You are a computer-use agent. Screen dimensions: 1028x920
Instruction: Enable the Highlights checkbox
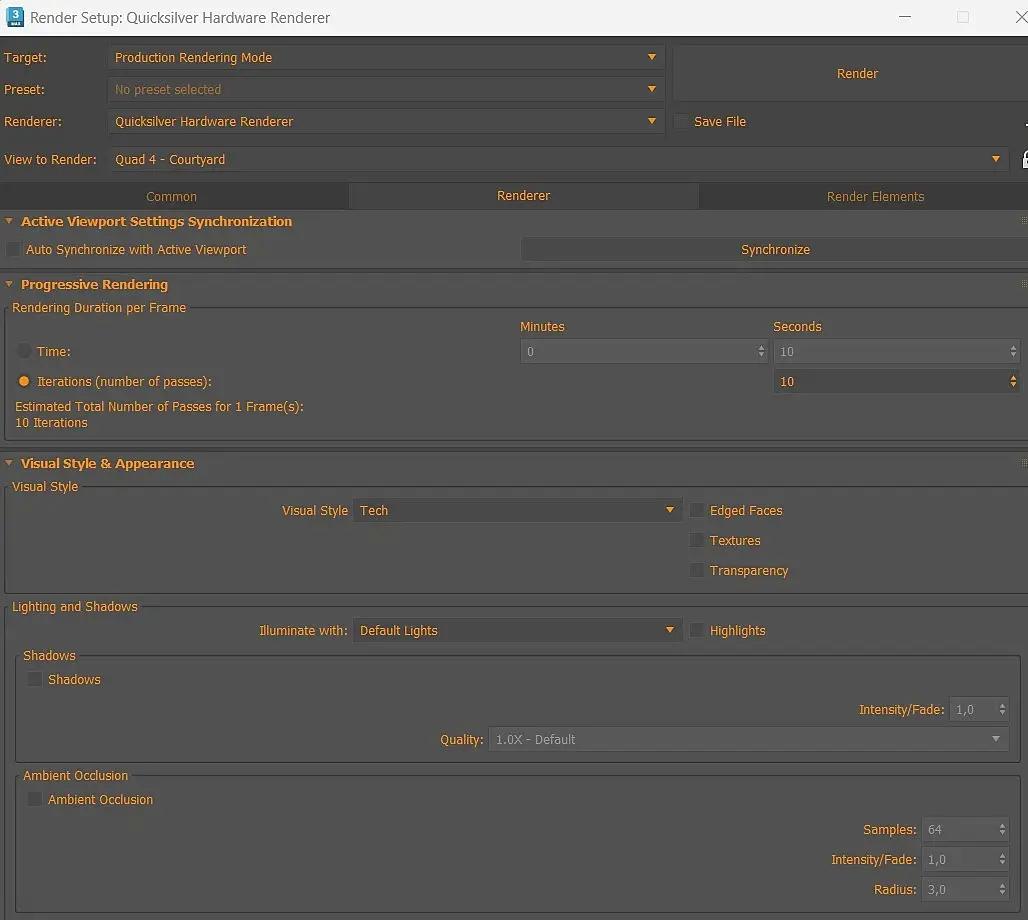pos(697,630)
